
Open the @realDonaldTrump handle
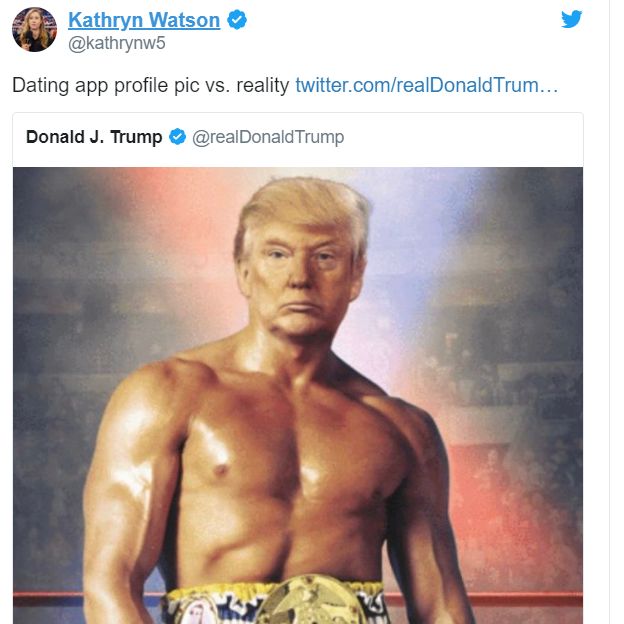(268, 137)
